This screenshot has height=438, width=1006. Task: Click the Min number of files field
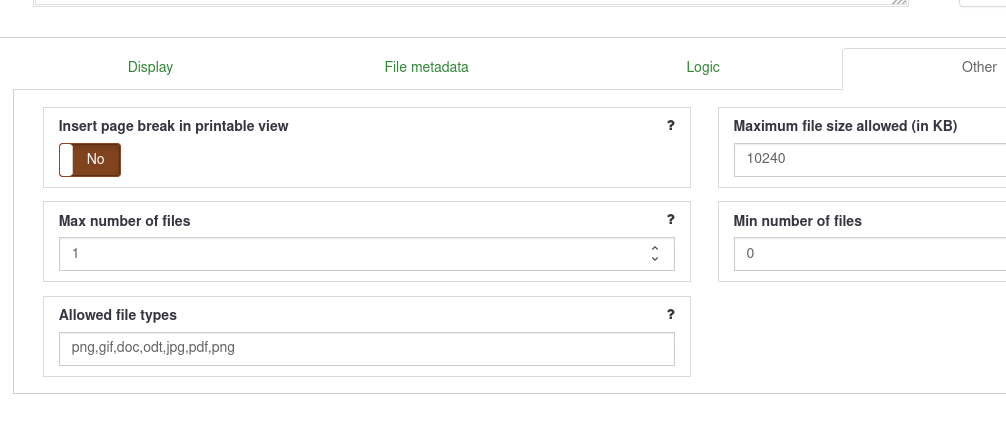click(x=868, y=254)
